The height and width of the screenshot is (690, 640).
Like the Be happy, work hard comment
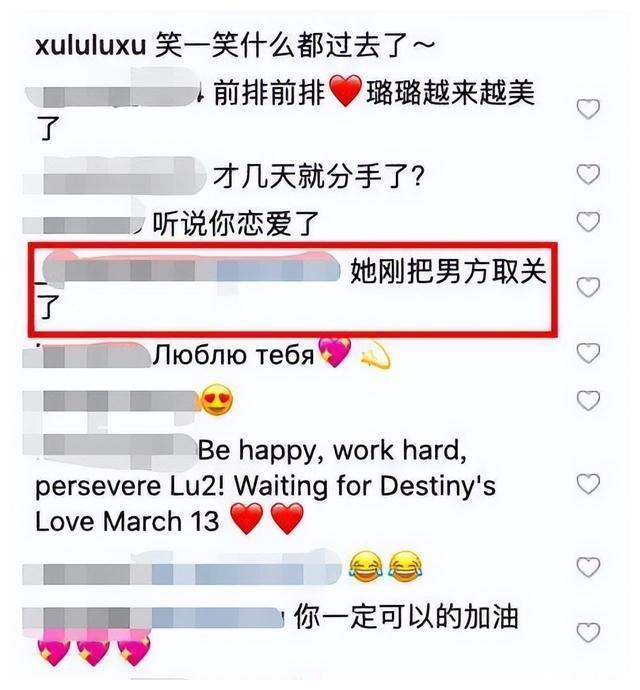point(588,484)
